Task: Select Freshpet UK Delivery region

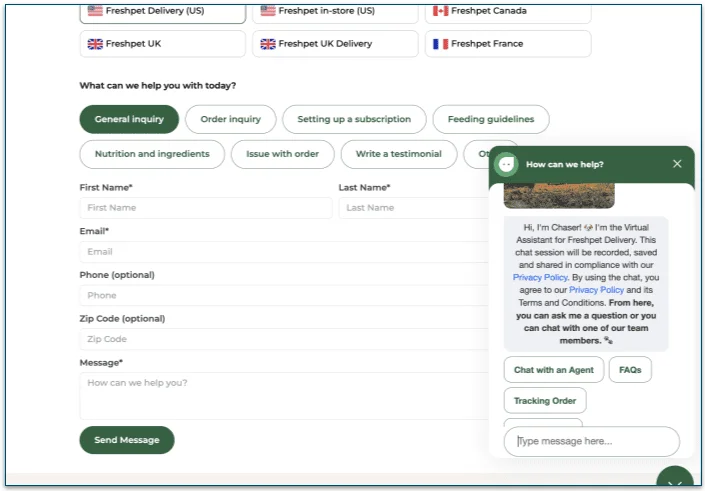Action: 335,44
